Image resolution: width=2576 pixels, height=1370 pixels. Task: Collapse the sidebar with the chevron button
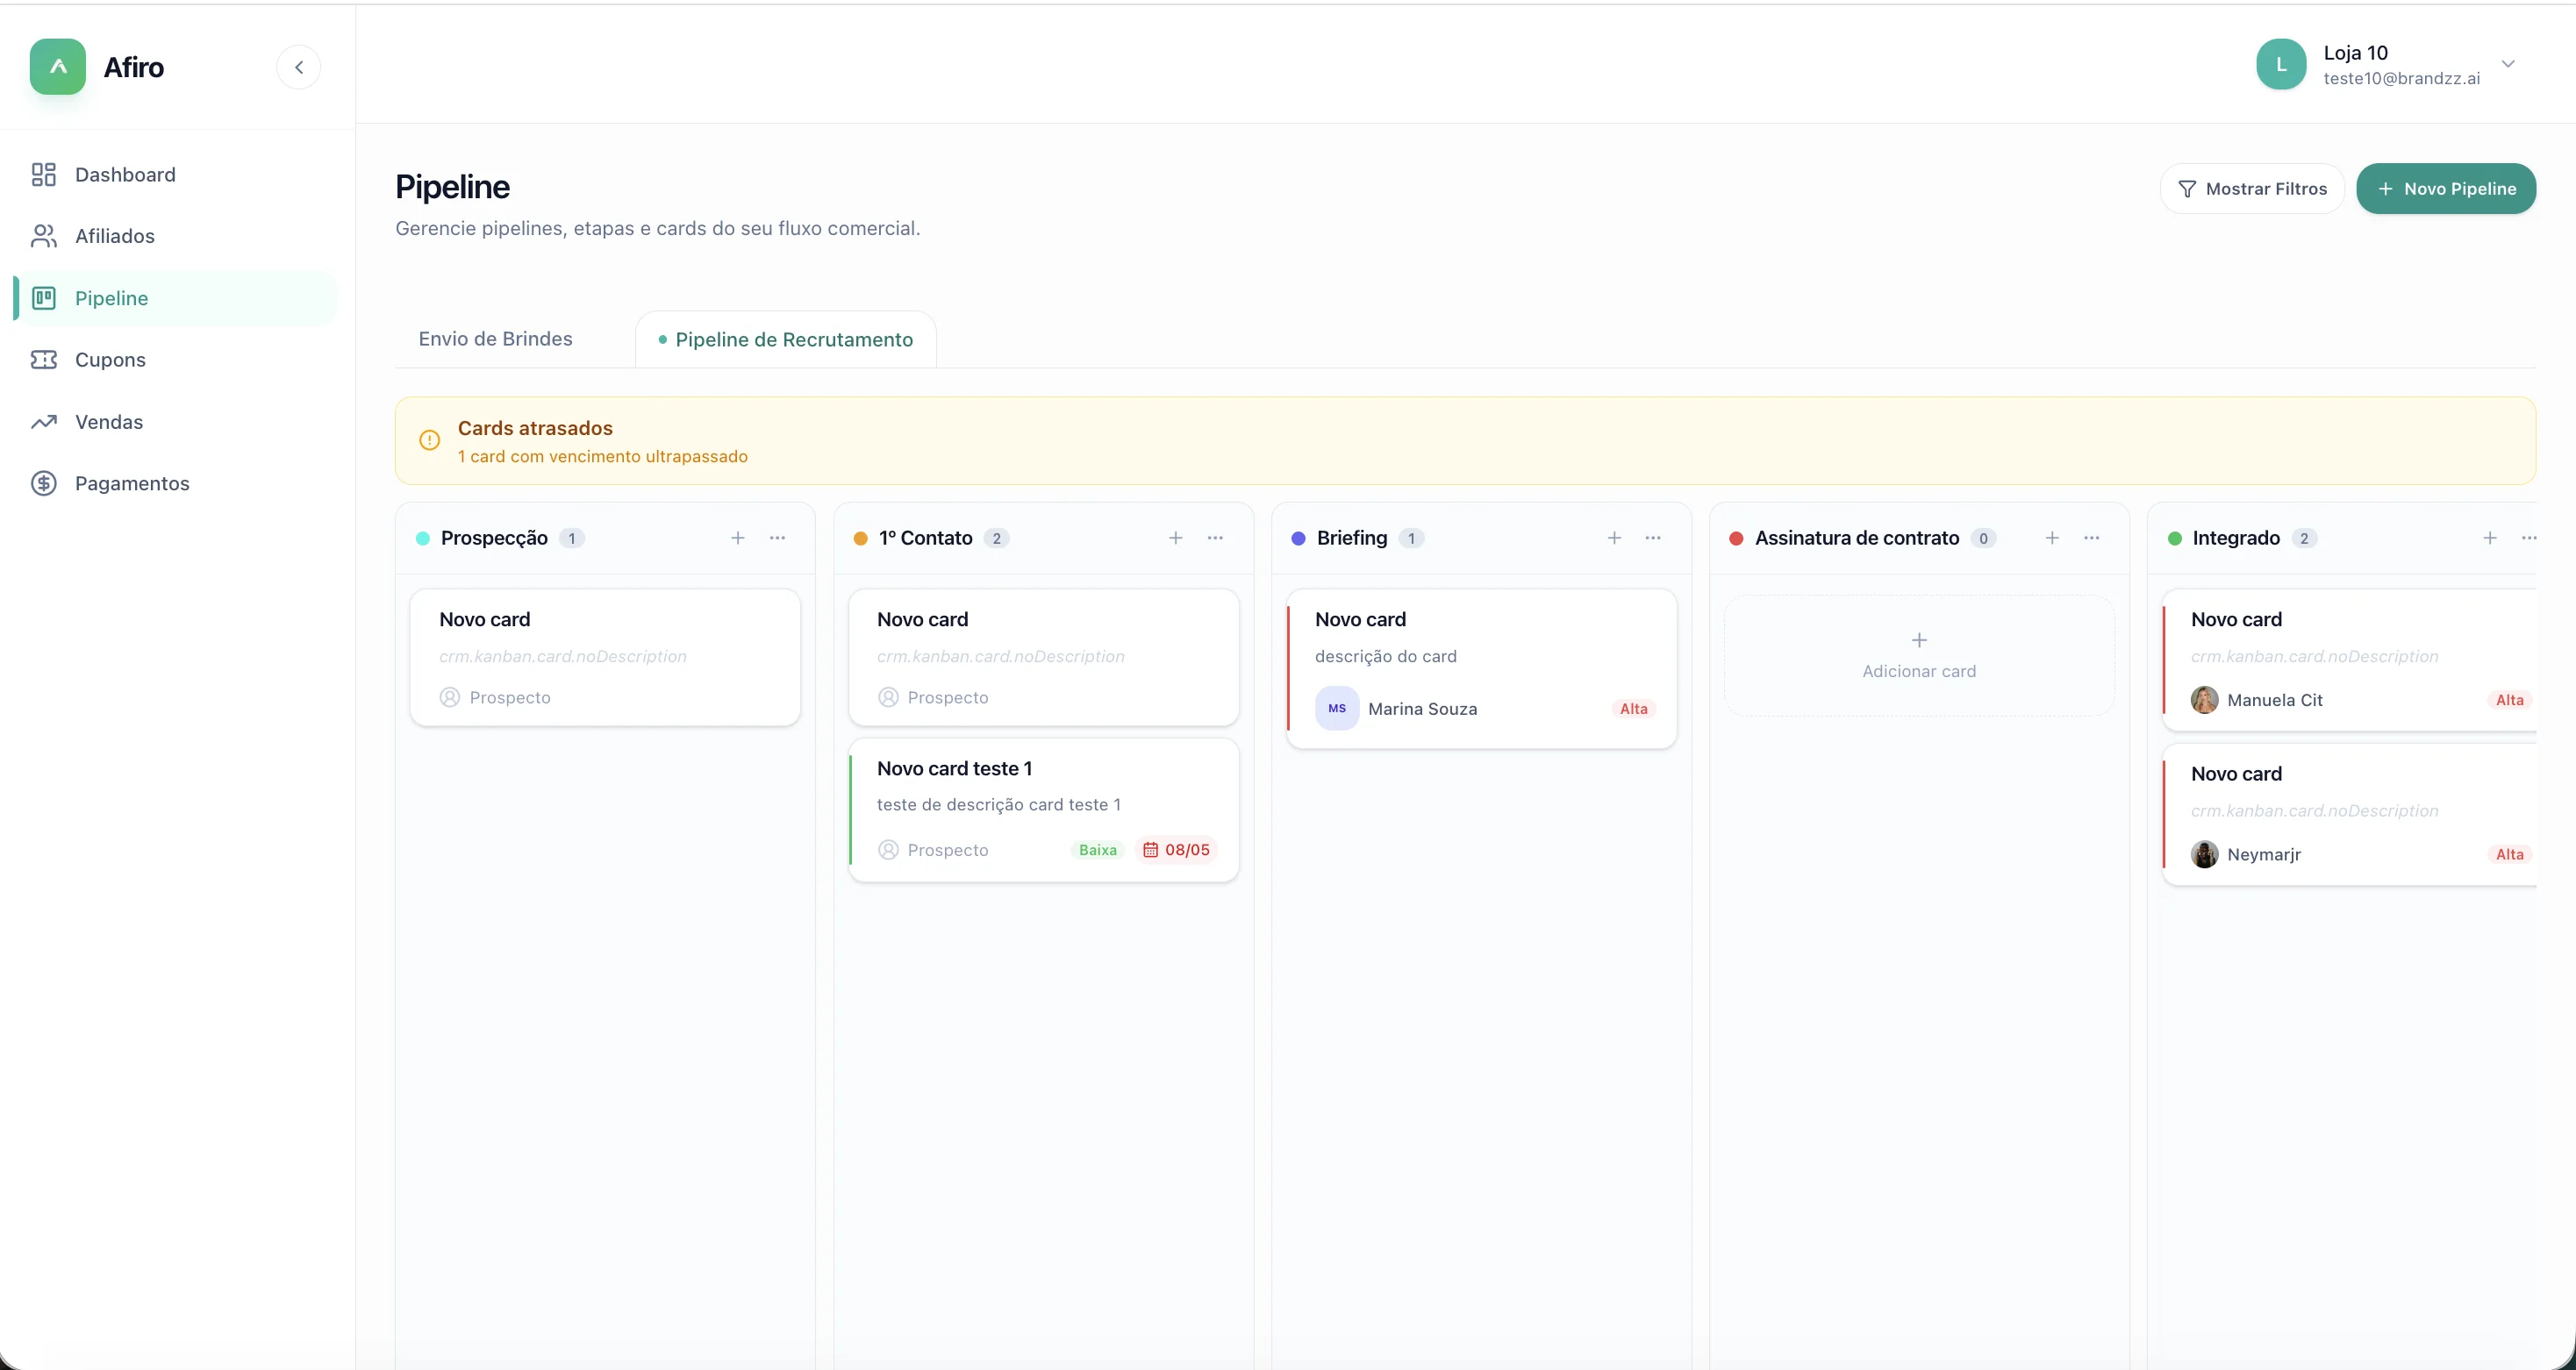pyautogui.click(x=299, y=67)
